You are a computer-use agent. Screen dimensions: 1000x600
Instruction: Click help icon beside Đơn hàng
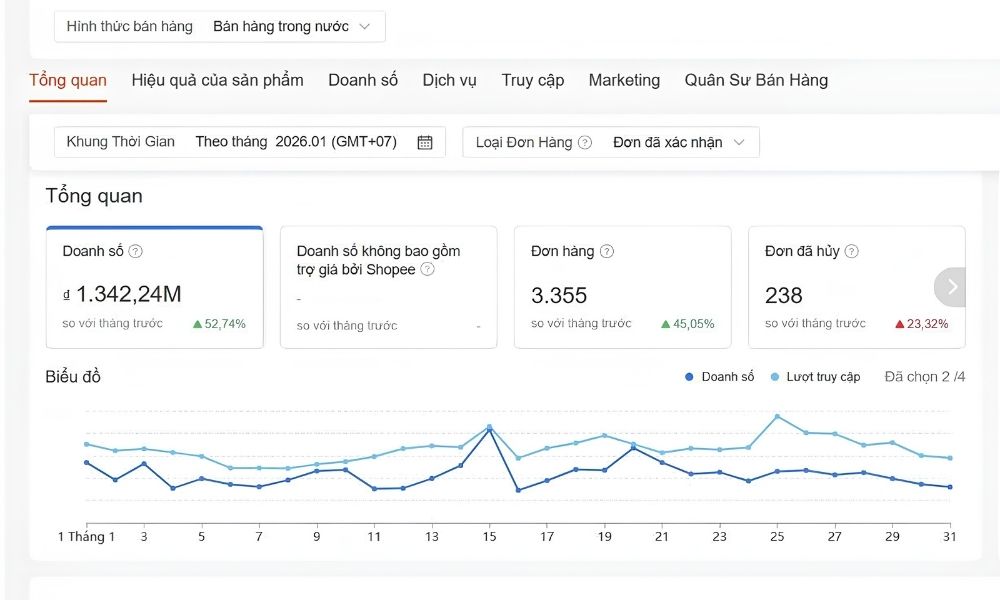tap(607, 252)
